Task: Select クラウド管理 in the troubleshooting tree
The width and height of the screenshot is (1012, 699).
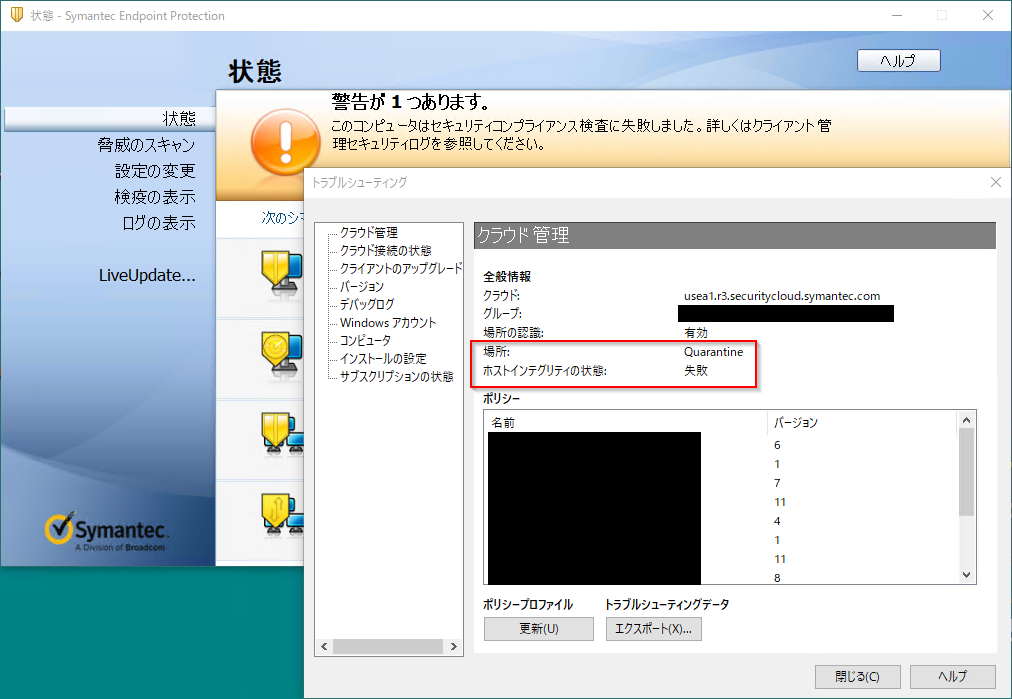Action: pos(369,232)
